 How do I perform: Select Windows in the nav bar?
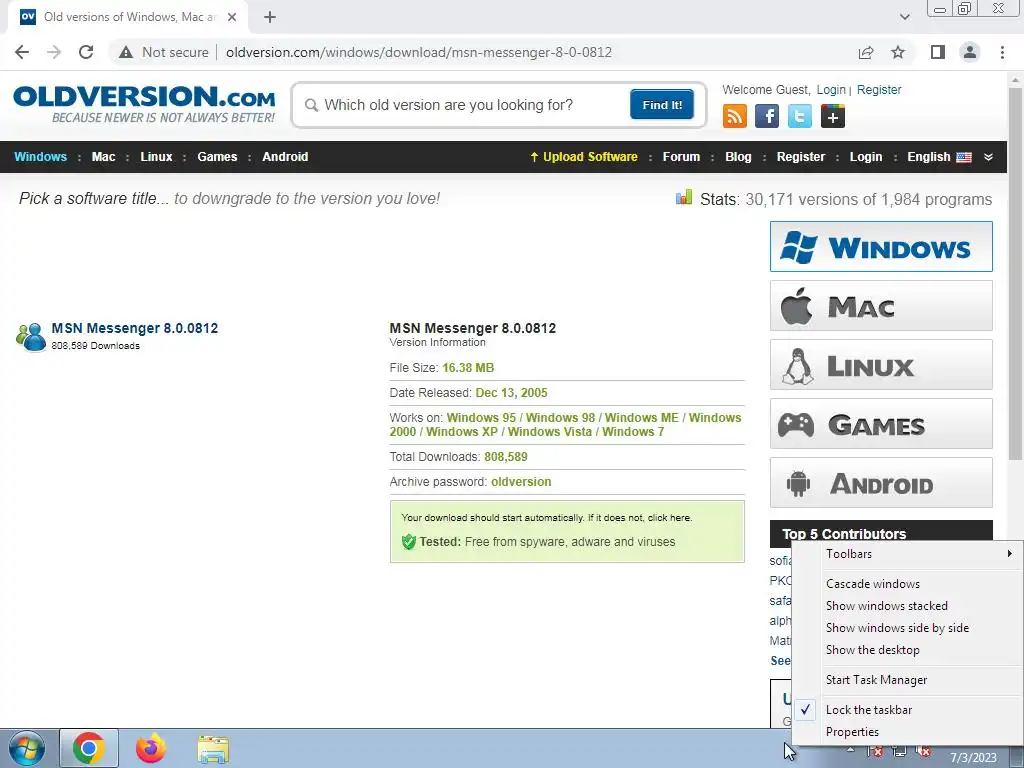pos(40,157)
